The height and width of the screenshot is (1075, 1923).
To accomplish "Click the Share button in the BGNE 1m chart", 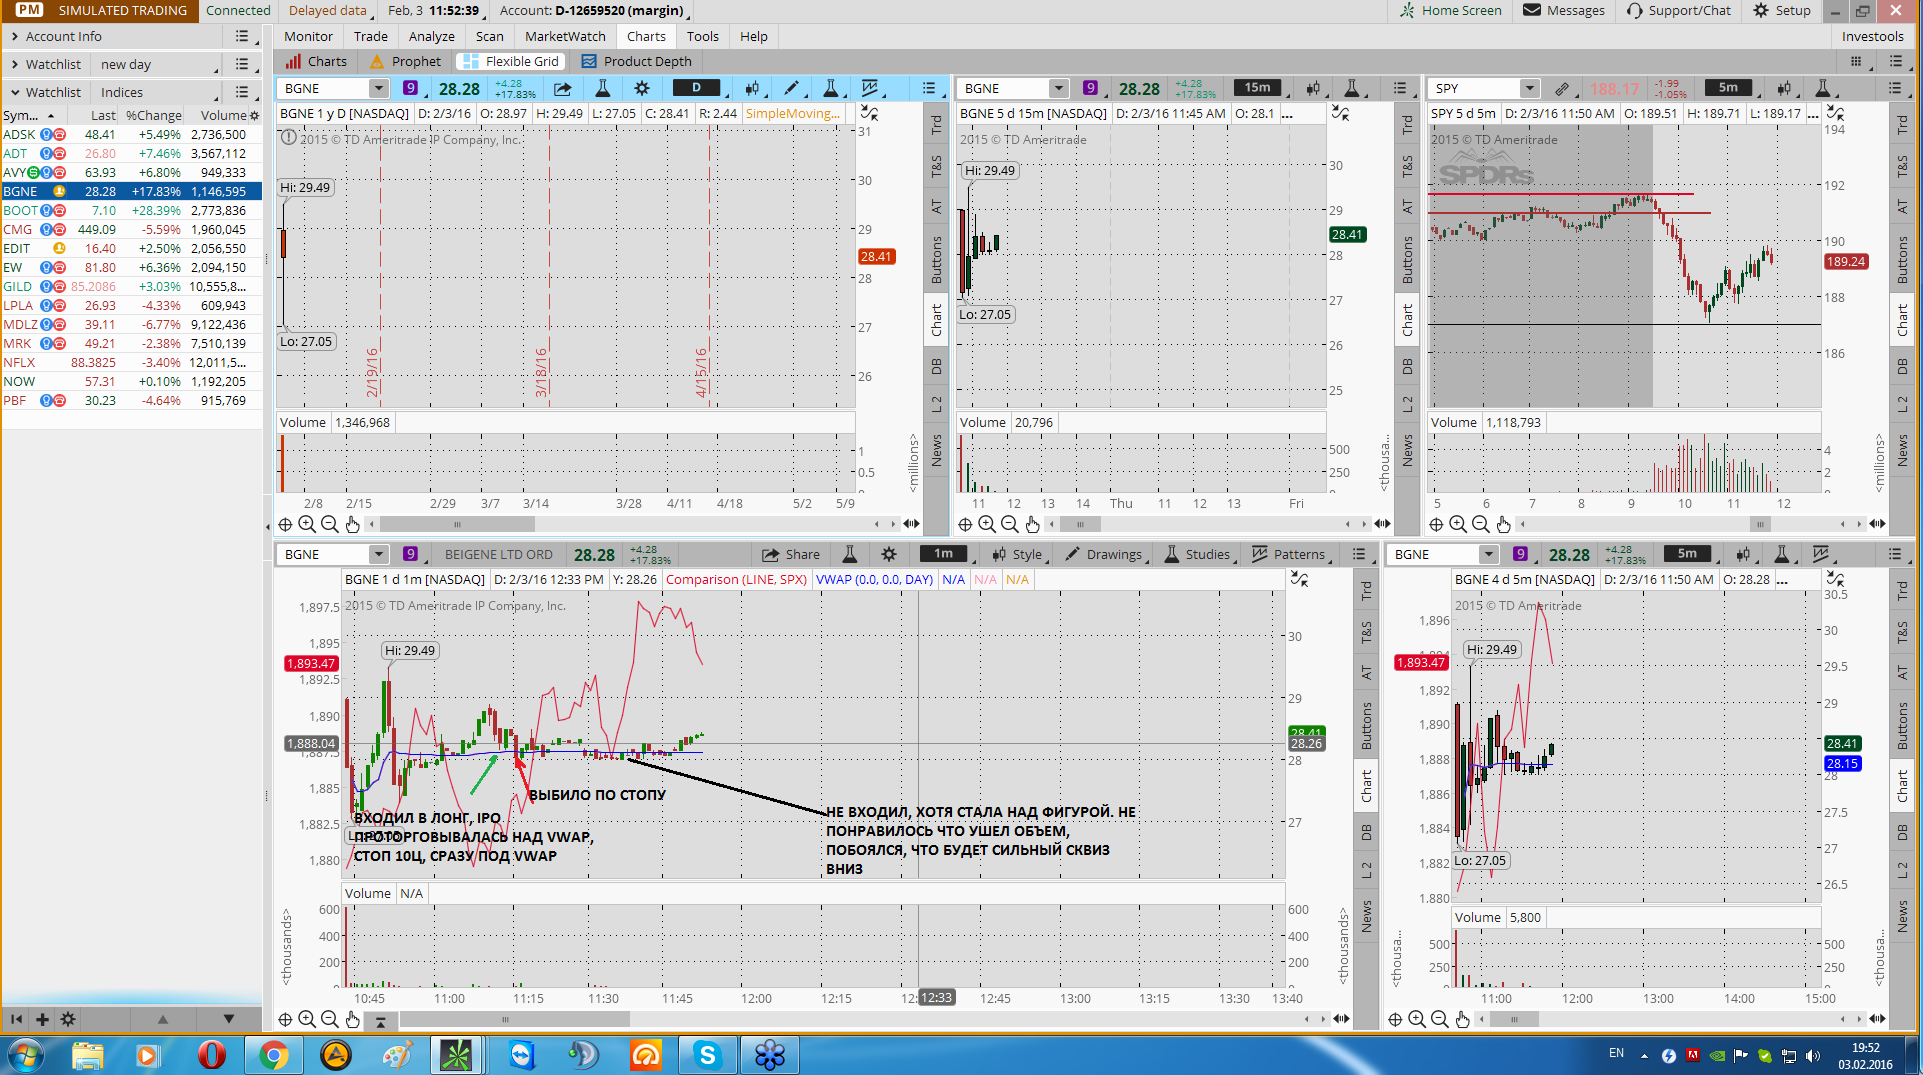I will 791,554.
